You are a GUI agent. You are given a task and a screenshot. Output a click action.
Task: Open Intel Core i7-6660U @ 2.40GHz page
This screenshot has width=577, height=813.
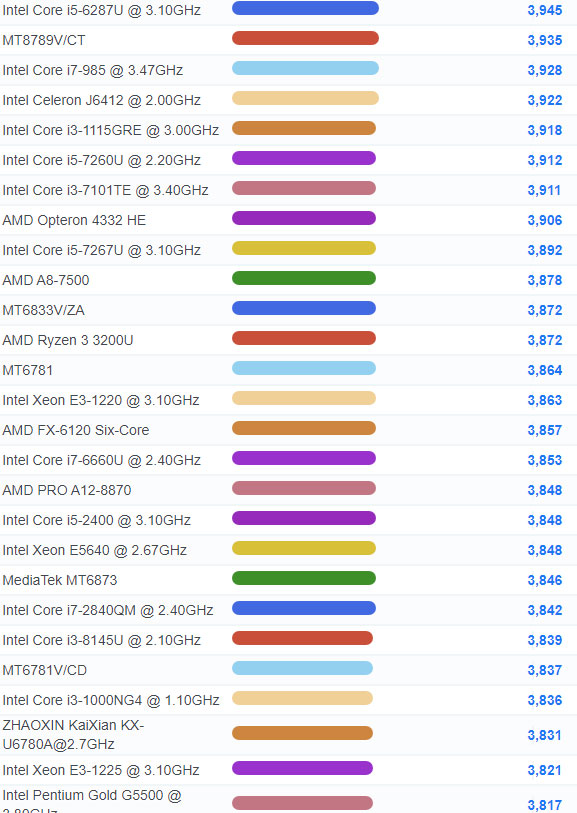pos(102,461)
